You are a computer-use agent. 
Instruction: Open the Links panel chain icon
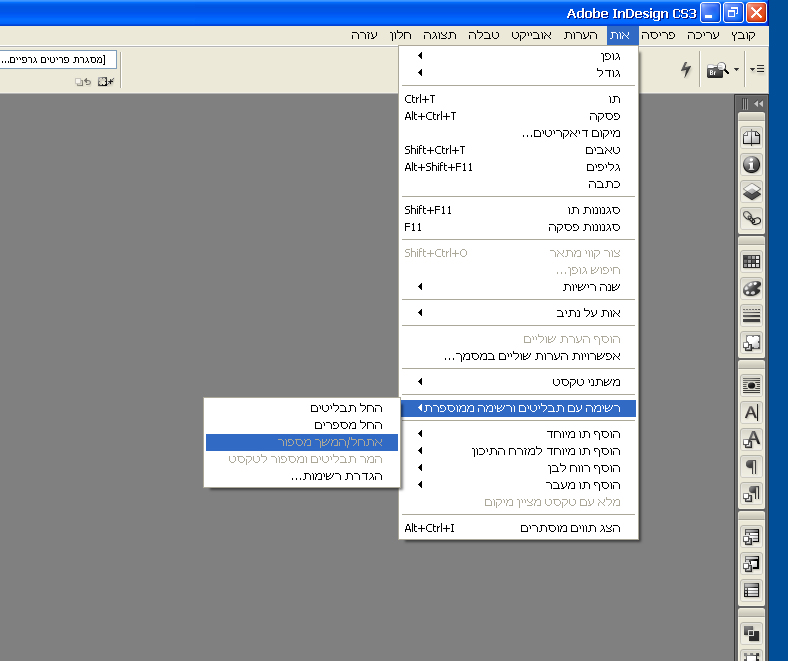(751, 219)
